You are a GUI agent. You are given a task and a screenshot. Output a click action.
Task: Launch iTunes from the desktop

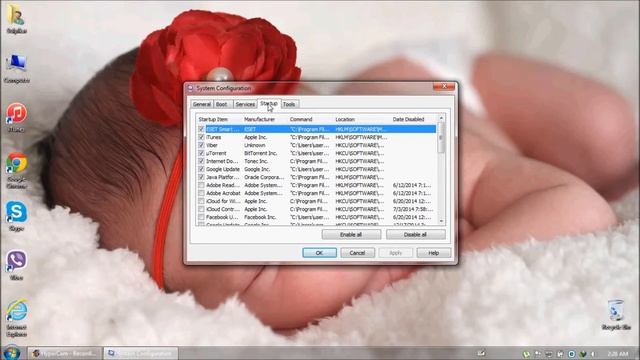tap(16, 117)
